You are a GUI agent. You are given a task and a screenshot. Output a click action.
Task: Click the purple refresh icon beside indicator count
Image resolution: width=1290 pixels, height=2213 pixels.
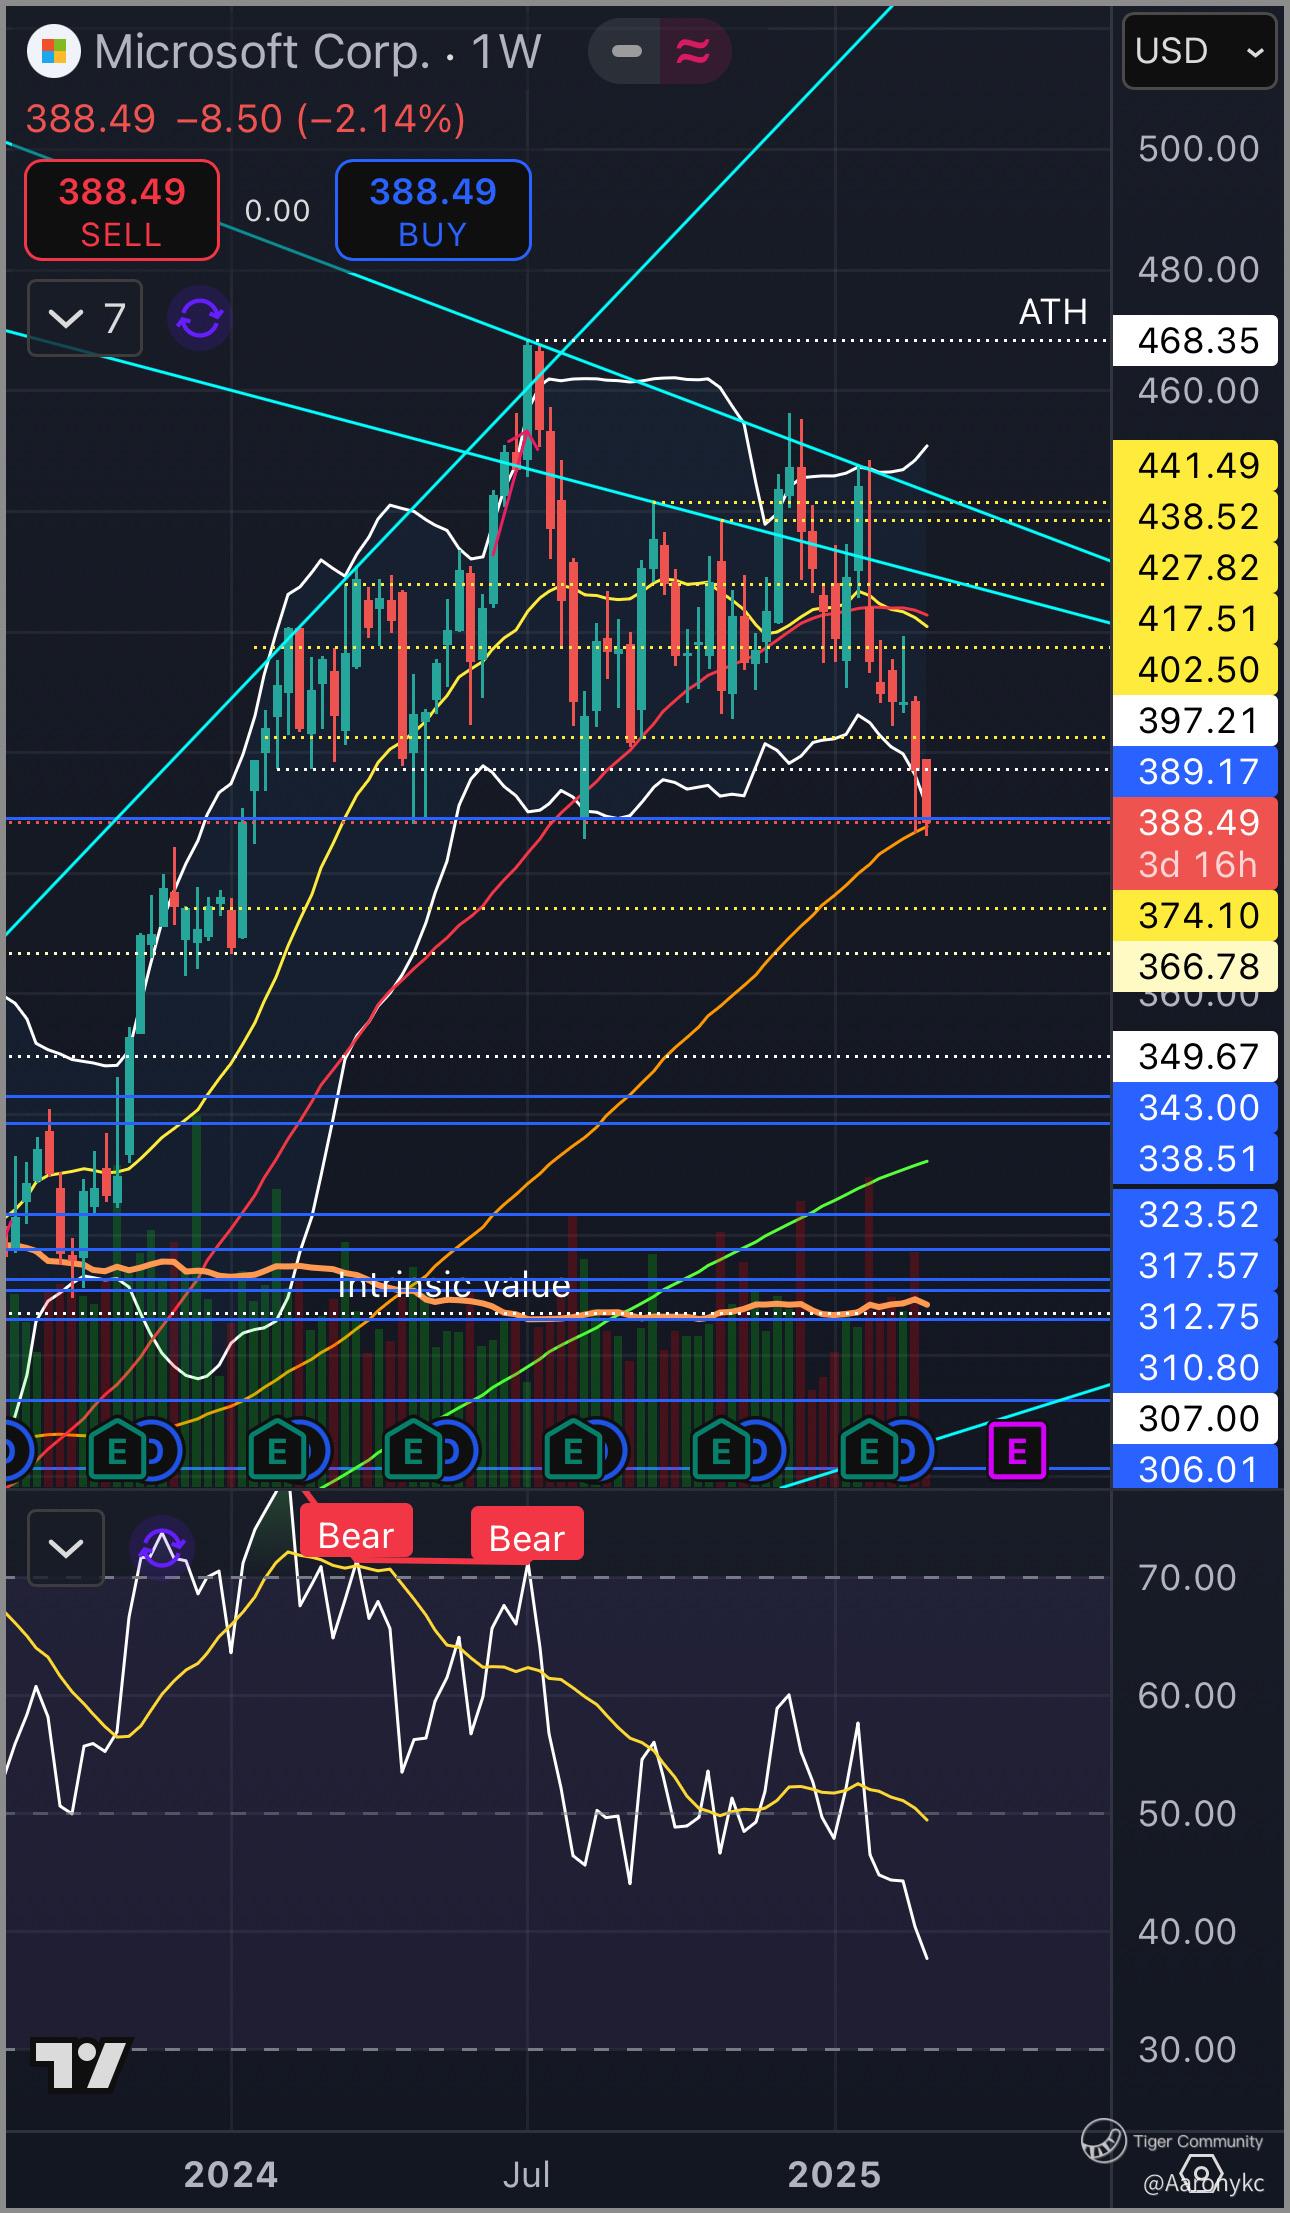coord(199,319)
